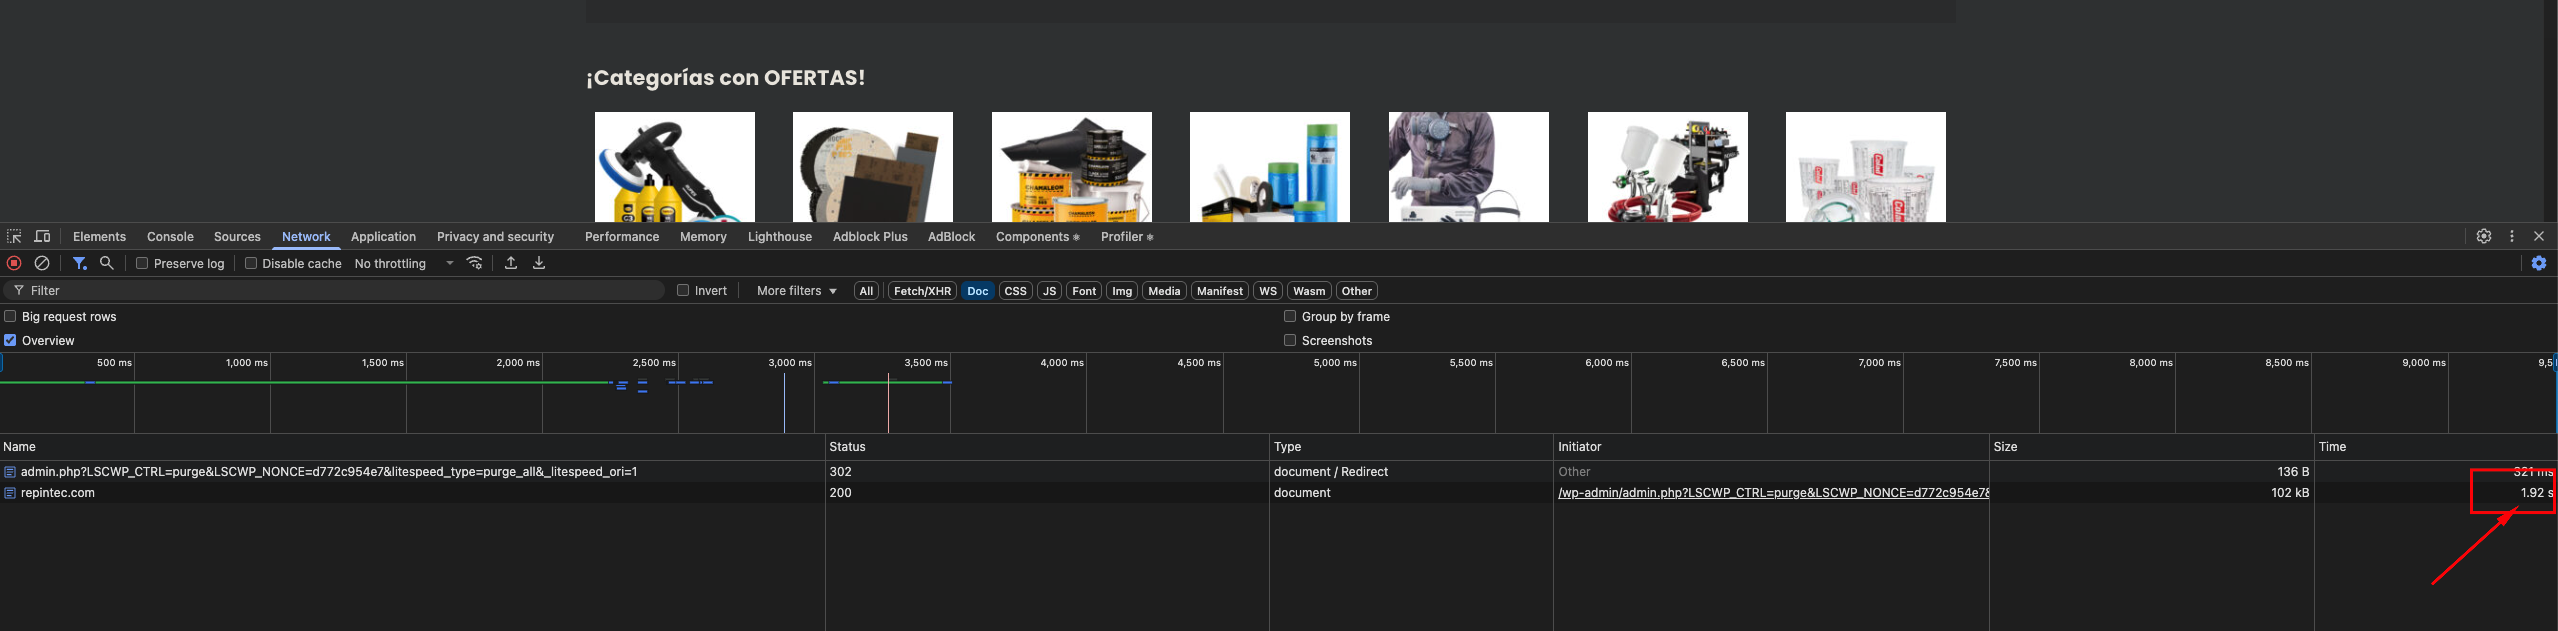2558x631 pixels.
Task: Filter requests by Font type
Action: tap(1084, 291)
